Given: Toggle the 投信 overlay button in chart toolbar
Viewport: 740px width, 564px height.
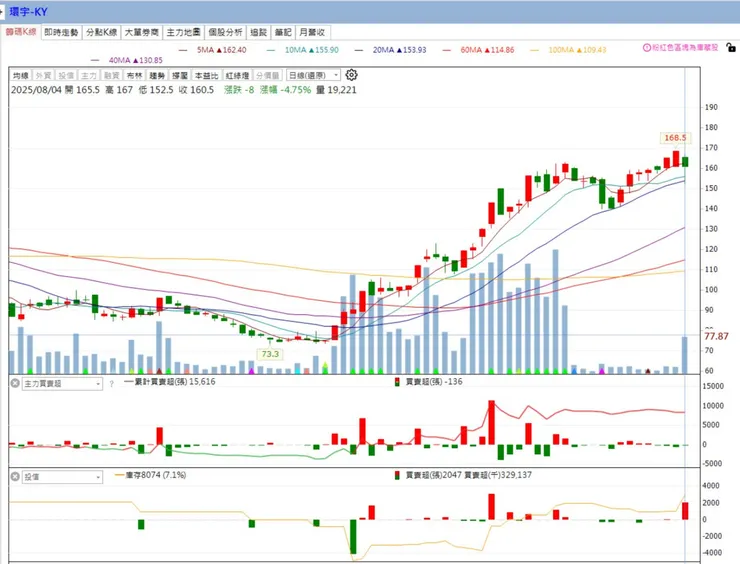Looking at the screenshot, I should click(66, 76).
